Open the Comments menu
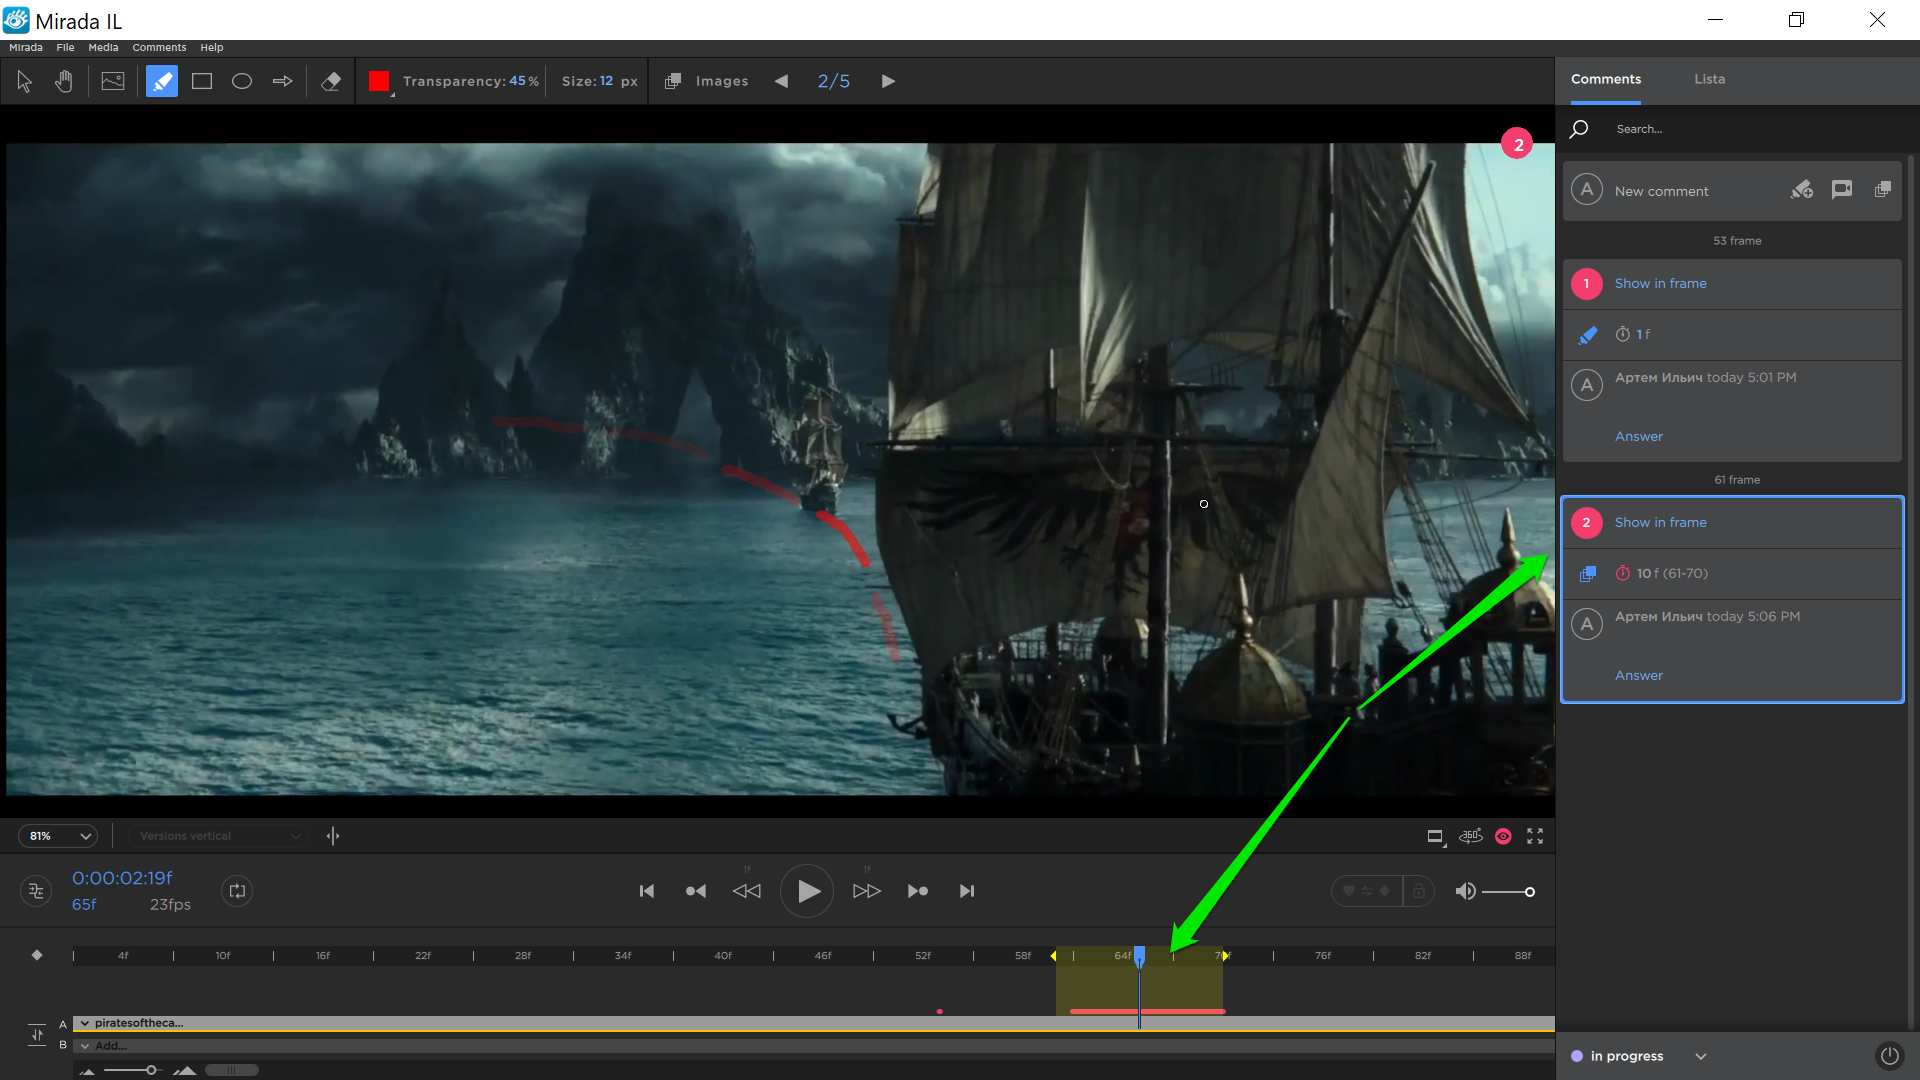 [x=159, y=47]
